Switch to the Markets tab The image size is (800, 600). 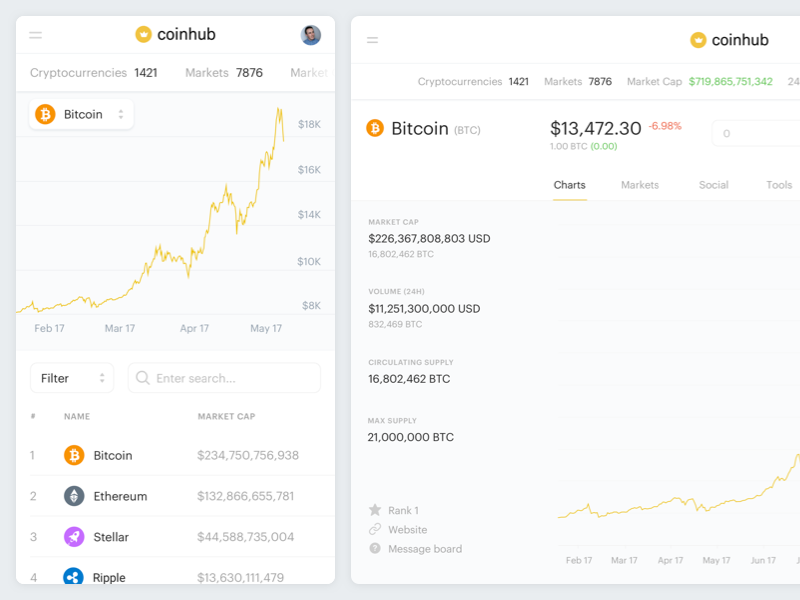[640, 185]
